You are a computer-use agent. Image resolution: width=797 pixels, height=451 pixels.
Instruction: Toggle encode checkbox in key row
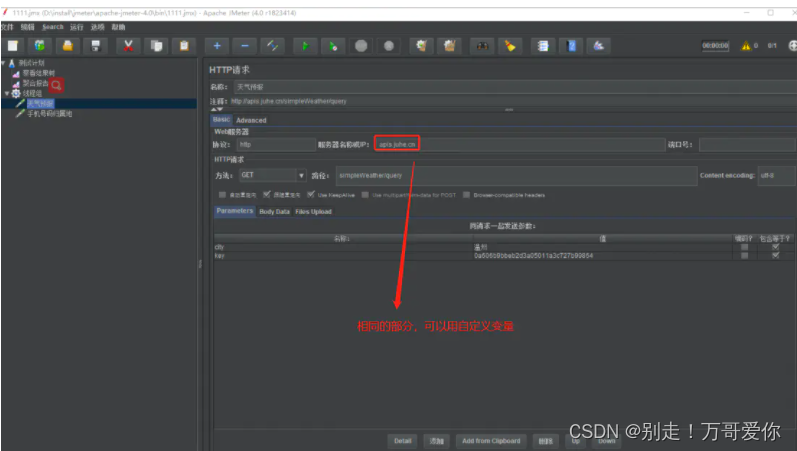click(744, 256)
